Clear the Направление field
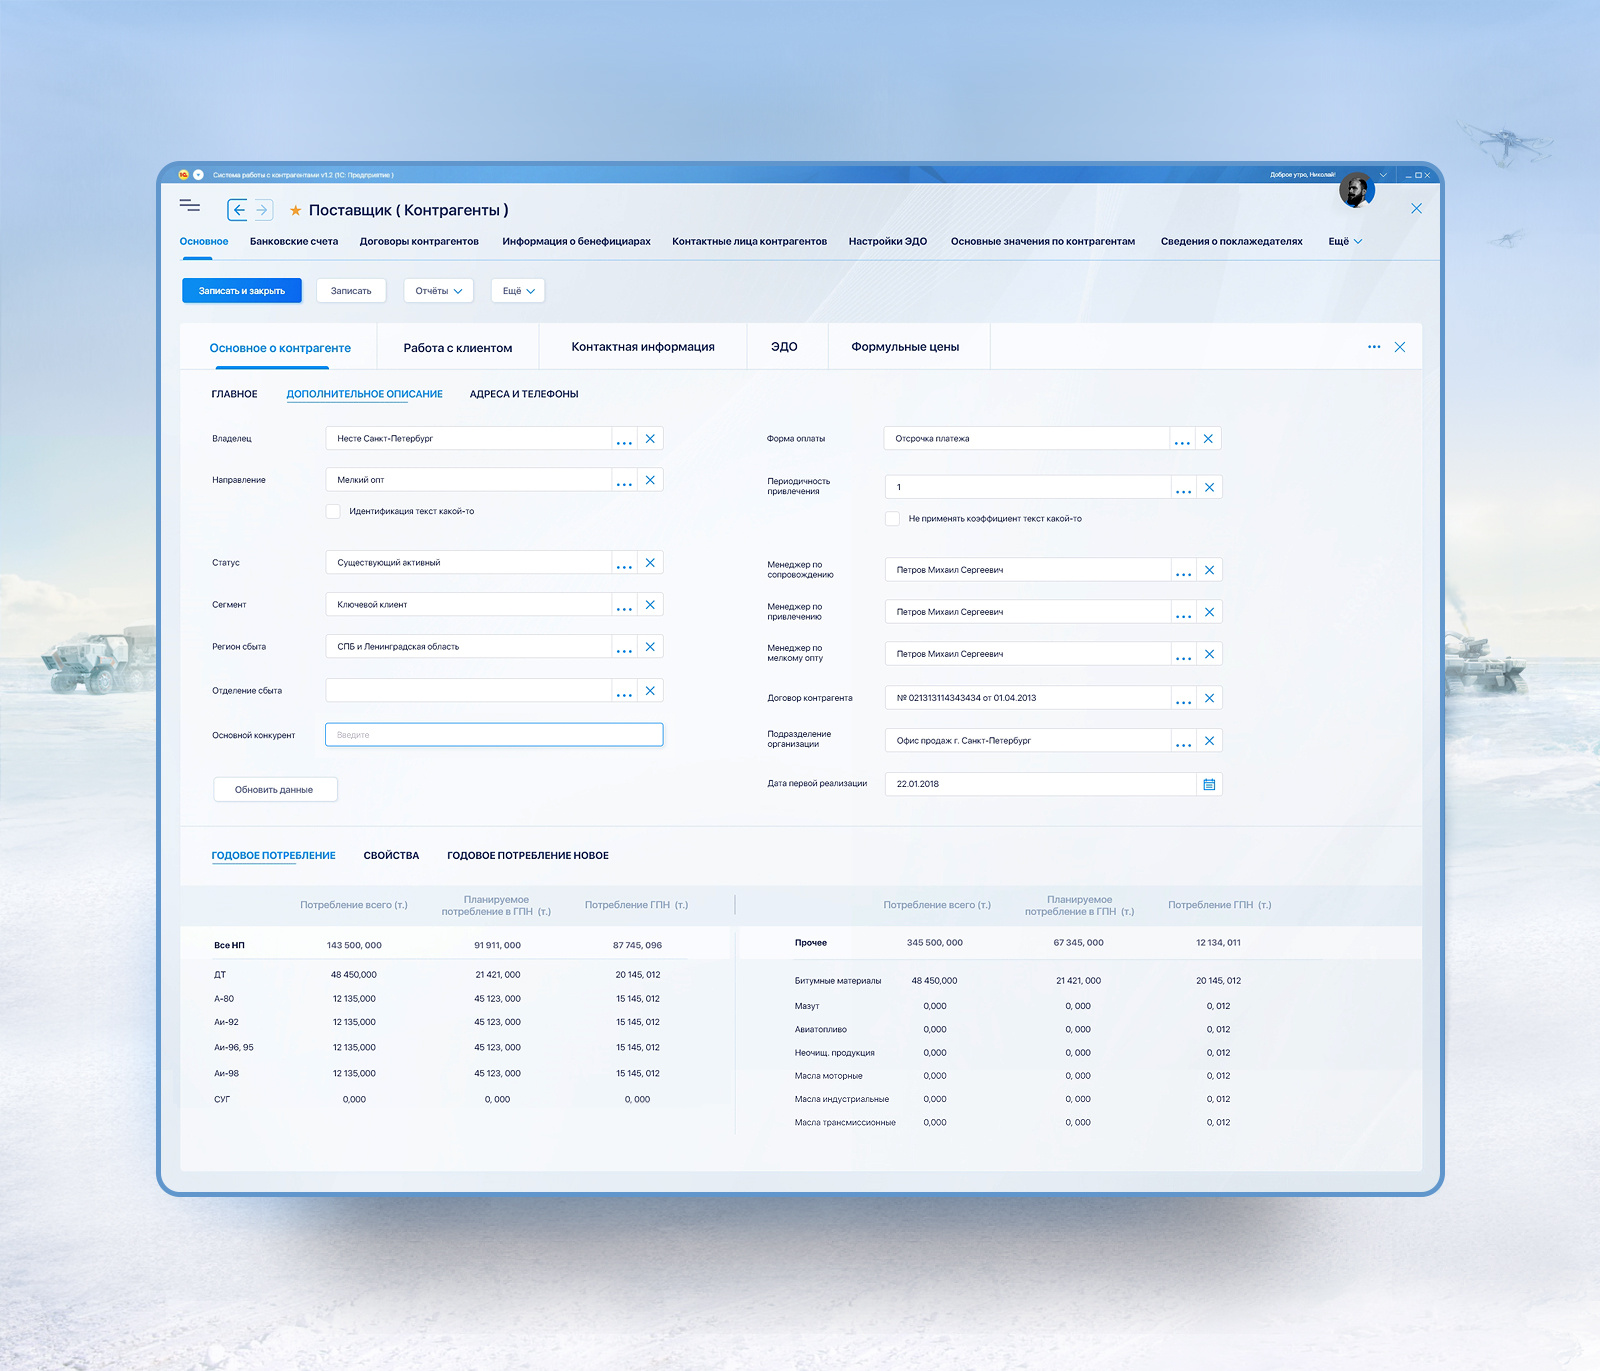The width and height of the screenshot is (1600, 1371). point(650,480)
